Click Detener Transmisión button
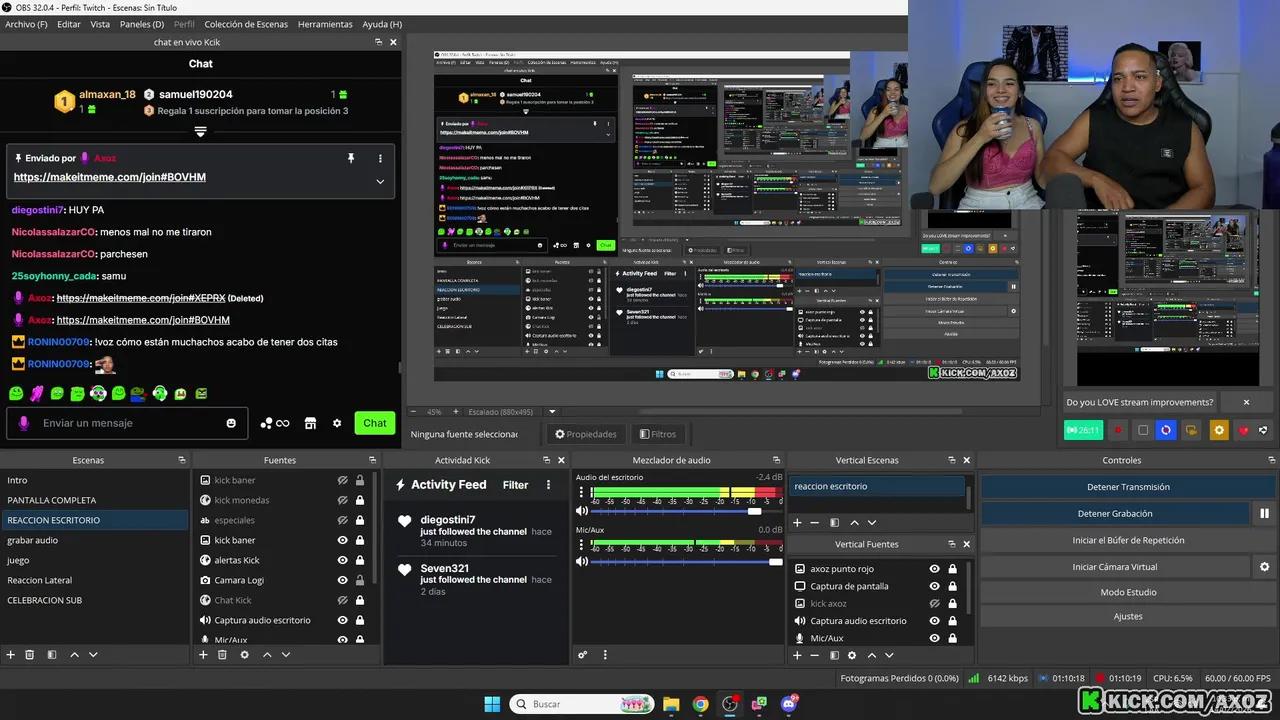The image size is (1280, 720). (1128, 487)
